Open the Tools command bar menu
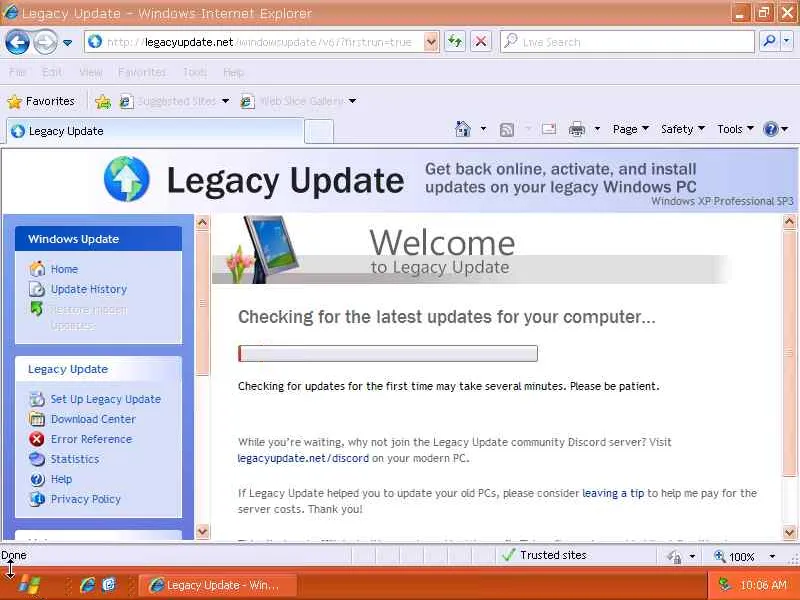Image resolution: width=800 pixels, height=600 pixels. click(735, 129)
